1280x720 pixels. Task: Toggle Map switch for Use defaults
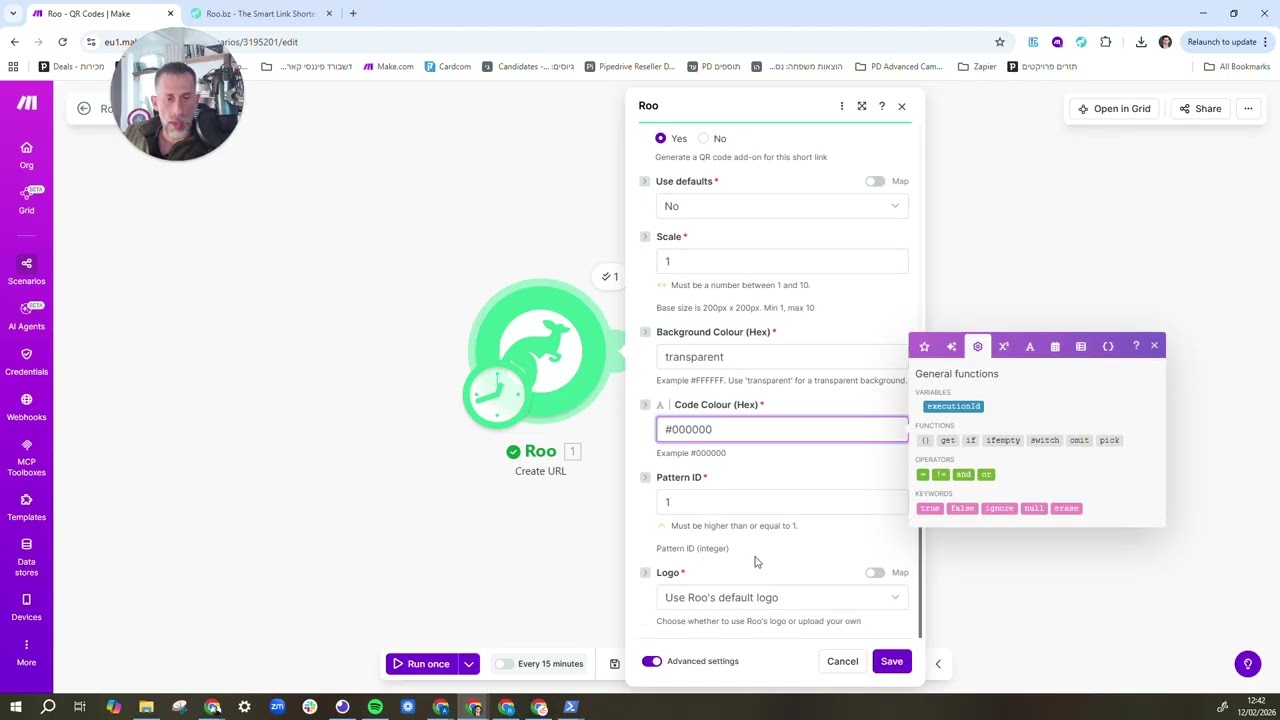(875, 181)
